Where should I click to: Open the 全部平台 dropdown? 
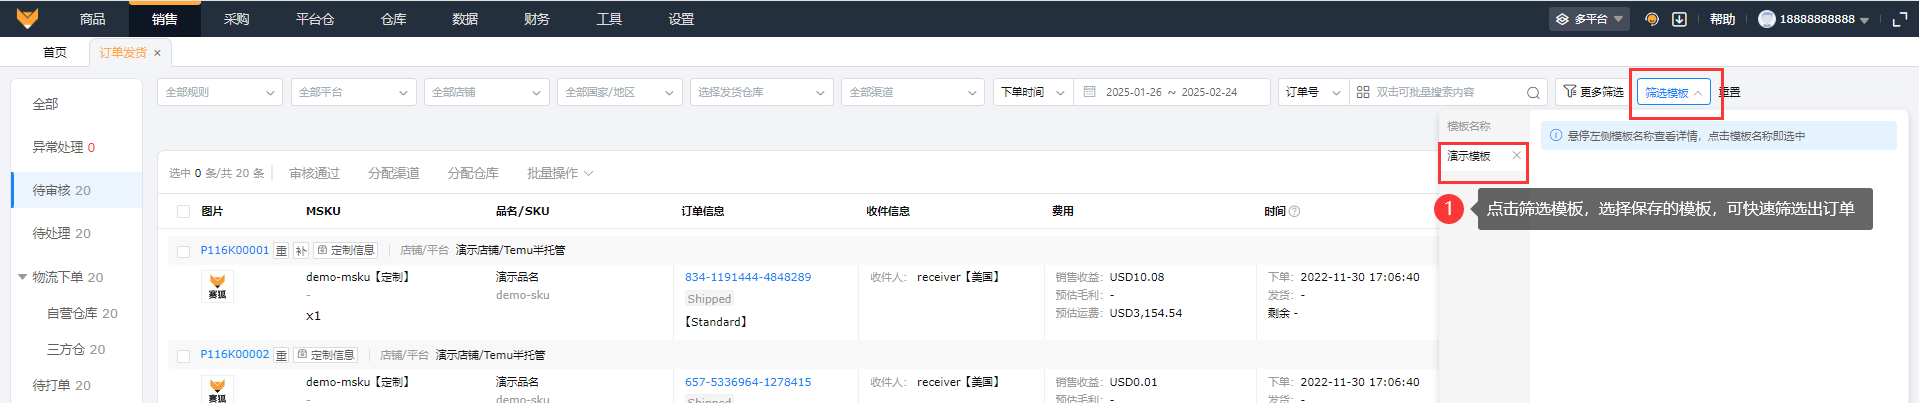coord(353,92)
